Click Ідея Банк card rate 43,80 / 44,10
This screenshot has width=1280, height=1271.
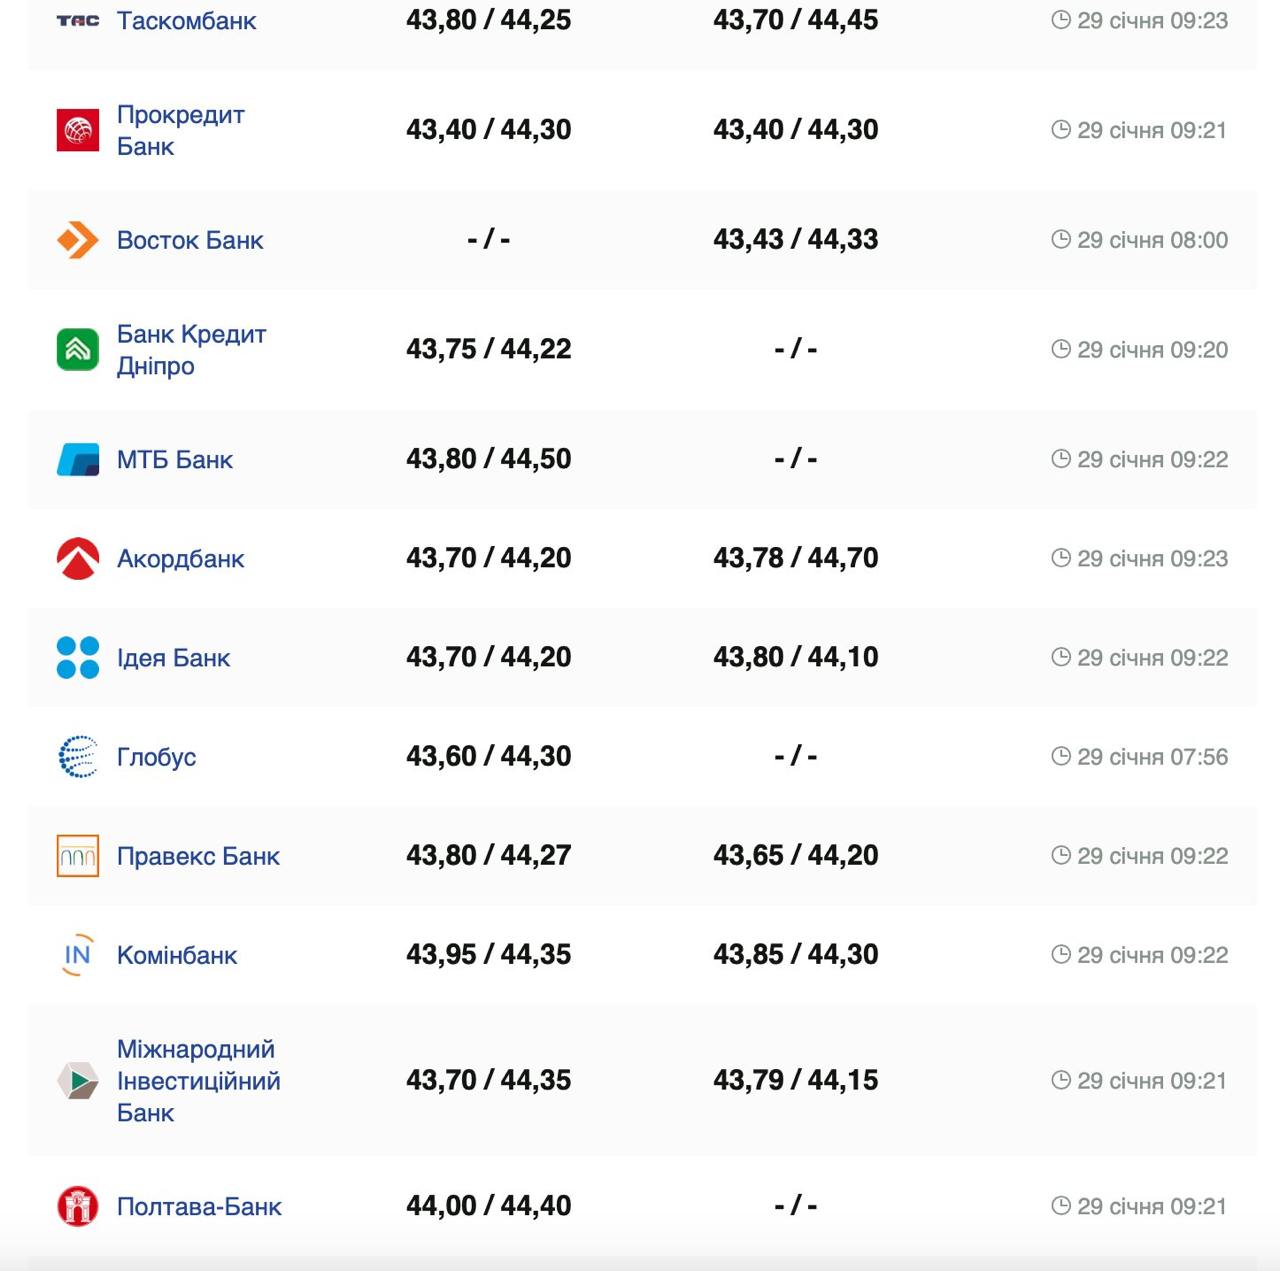pyautogui.click(x=795, y=657)
